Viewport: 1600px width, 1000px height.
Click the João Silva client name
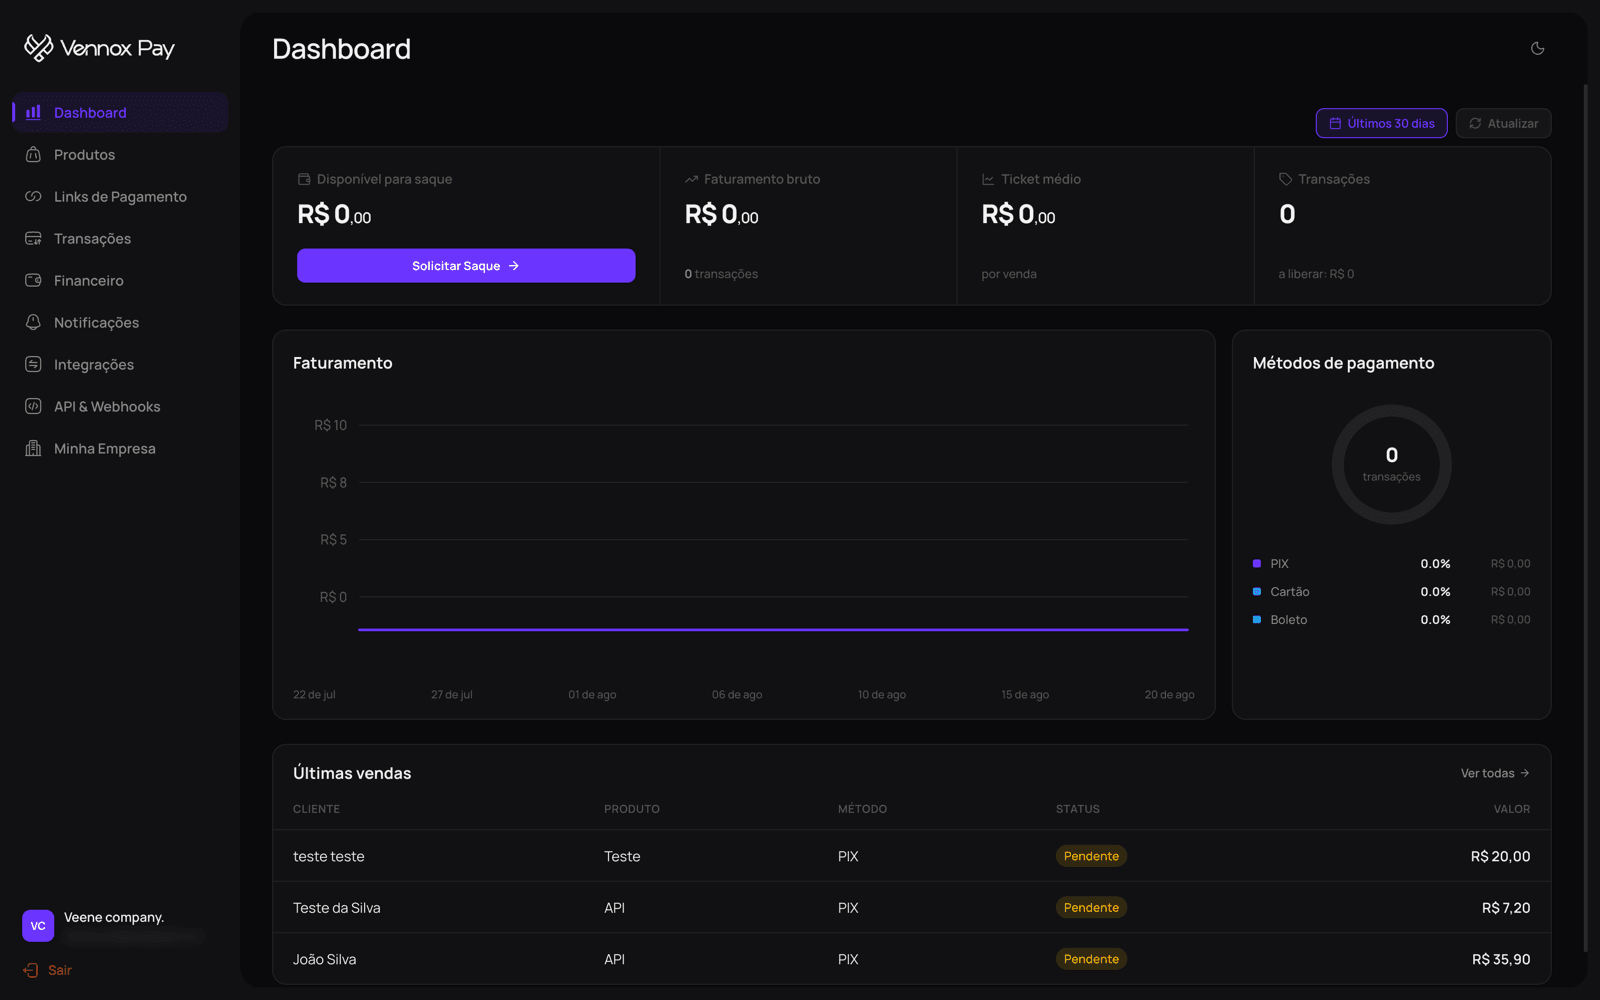tap(324, 959)
